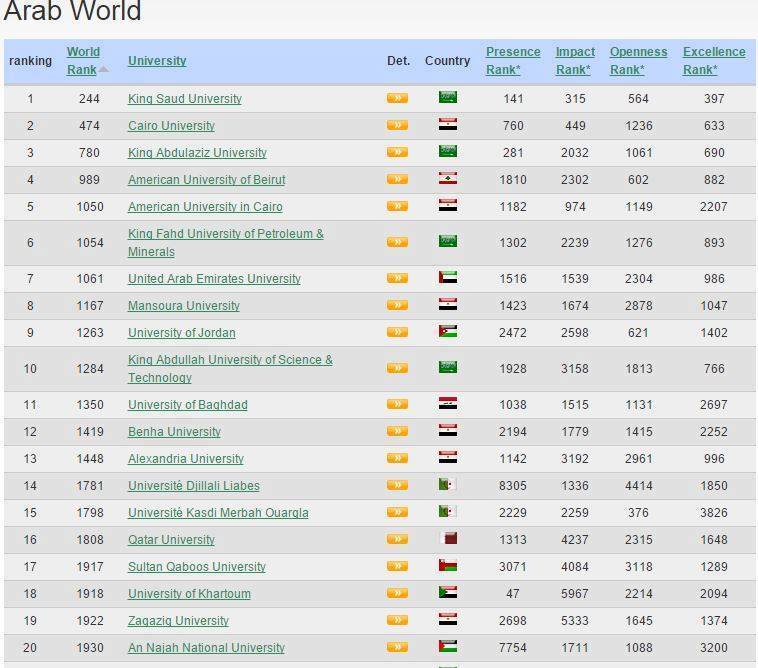758x668 pixels.
Task: Click UAE flag in United Arab Emirates University row
Action: pos(448,277)
